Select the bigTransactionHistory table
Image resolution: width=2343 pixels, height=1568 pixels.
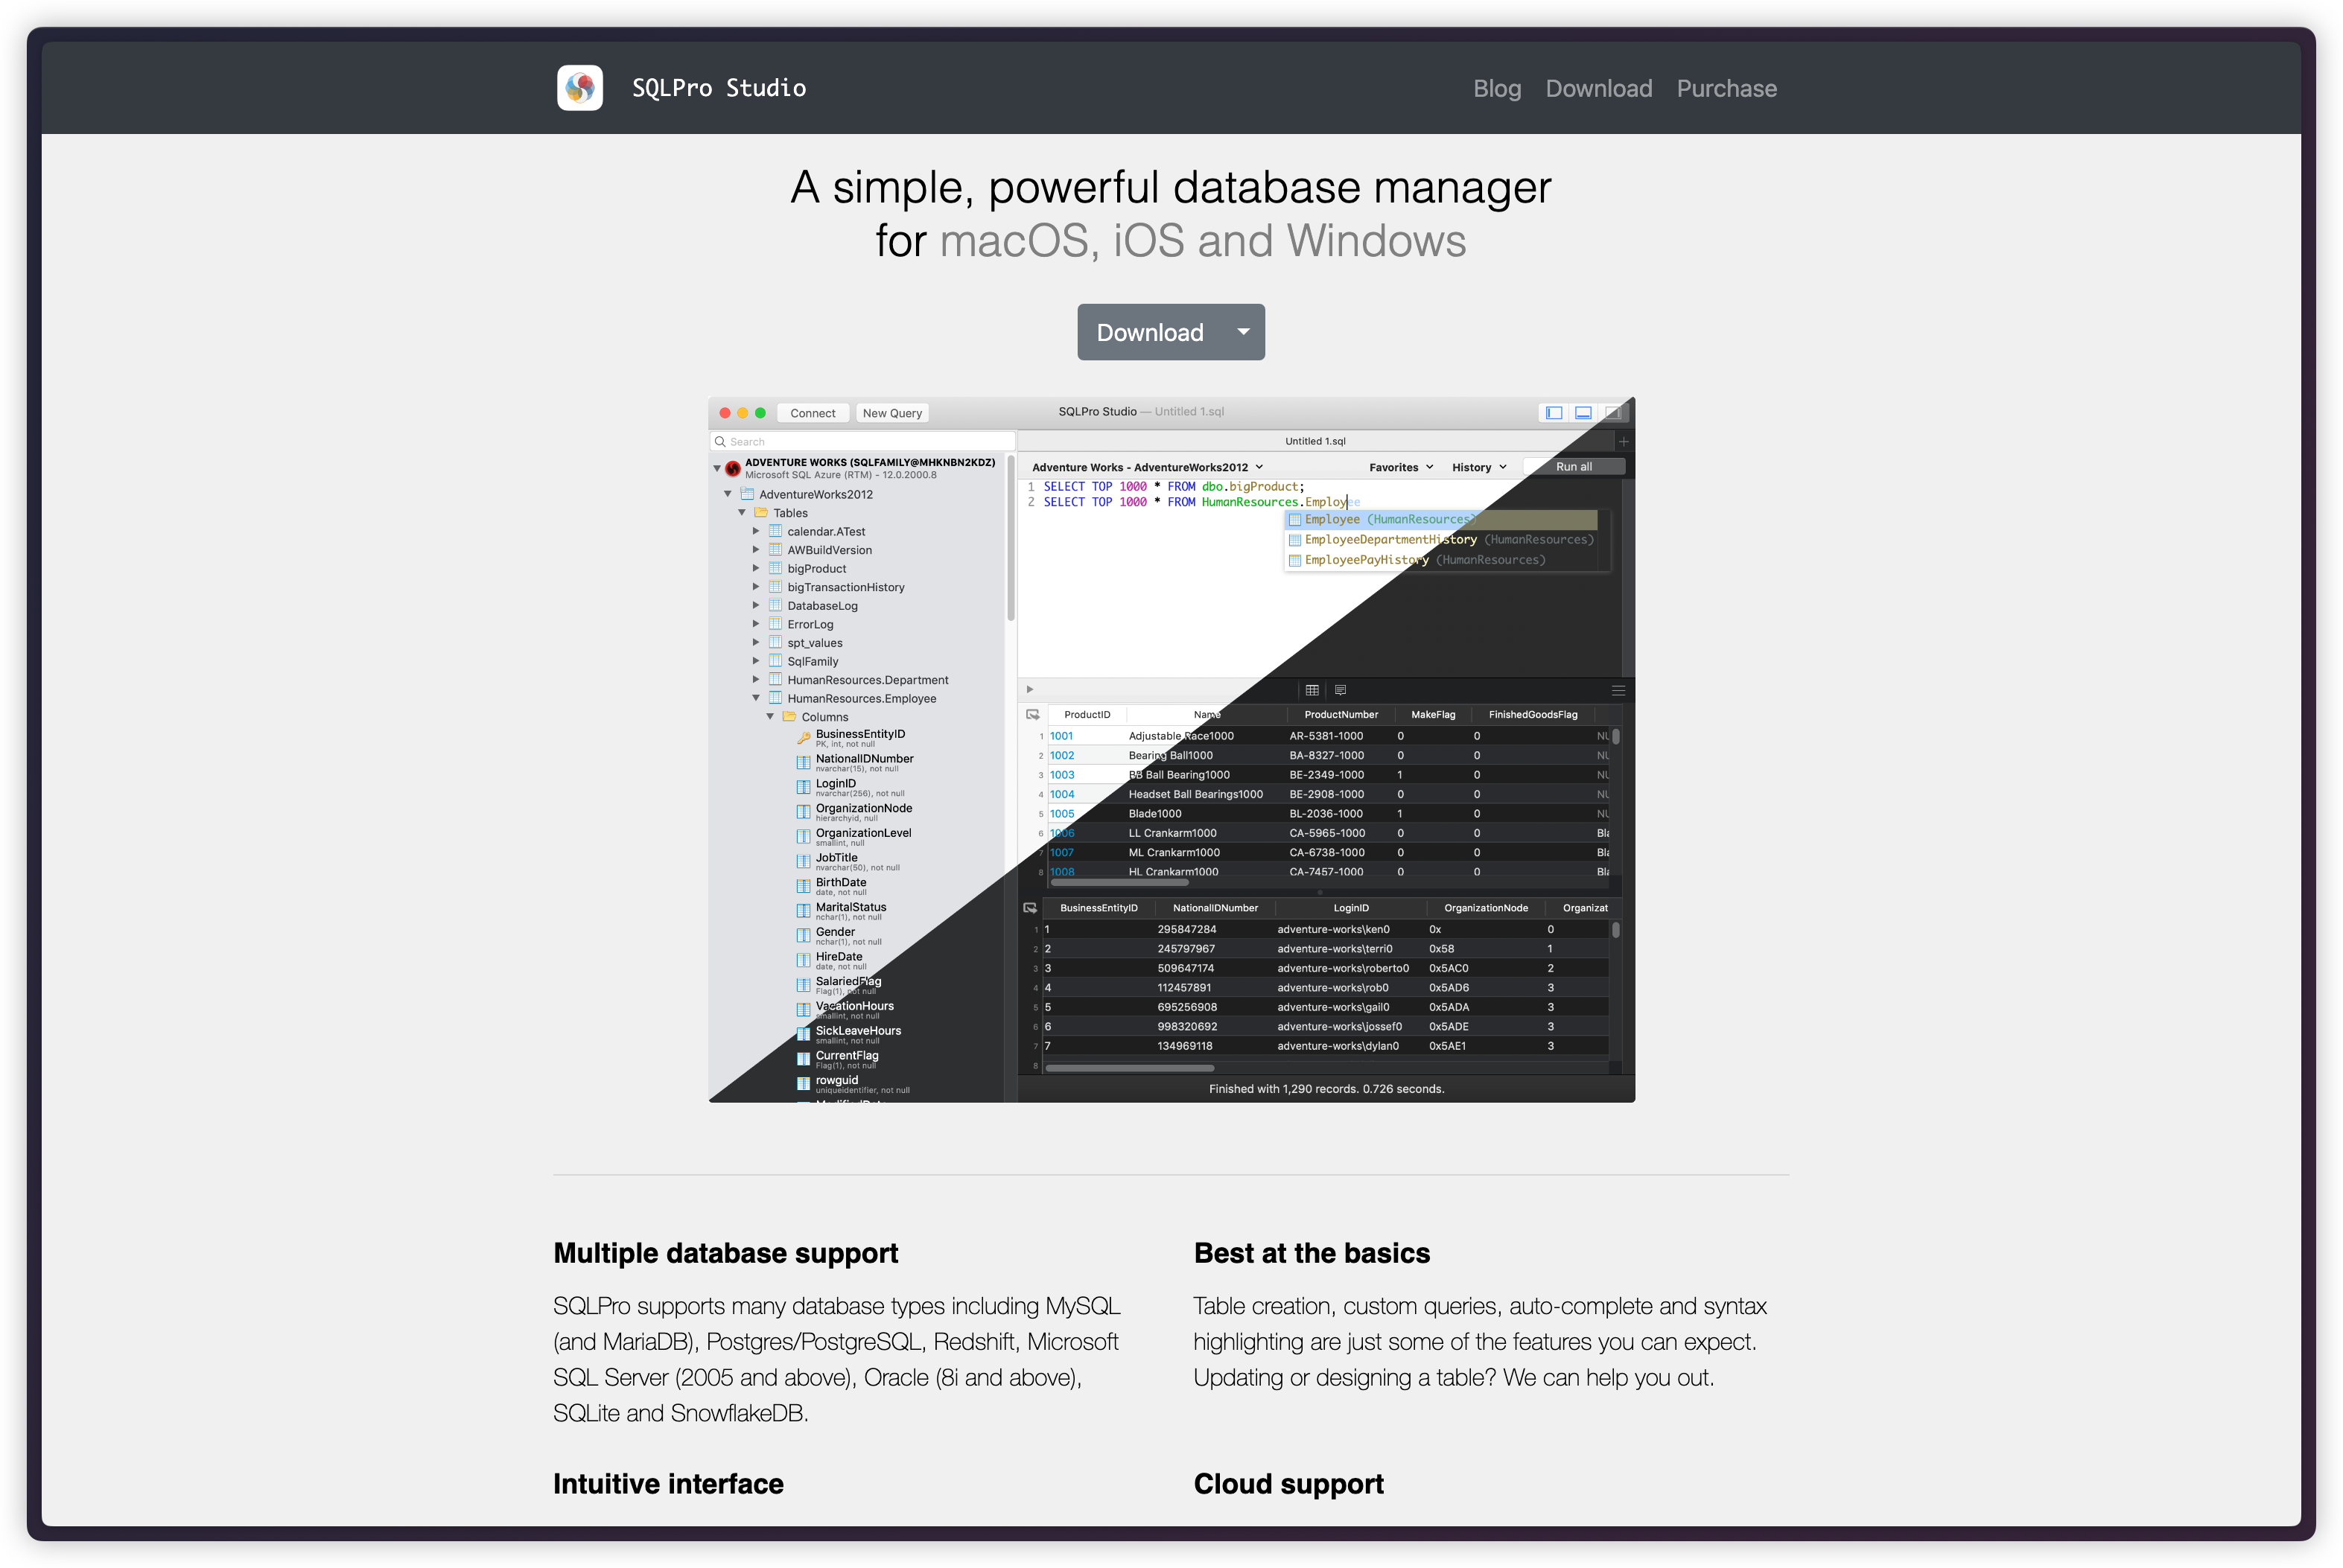coord(845,587)
